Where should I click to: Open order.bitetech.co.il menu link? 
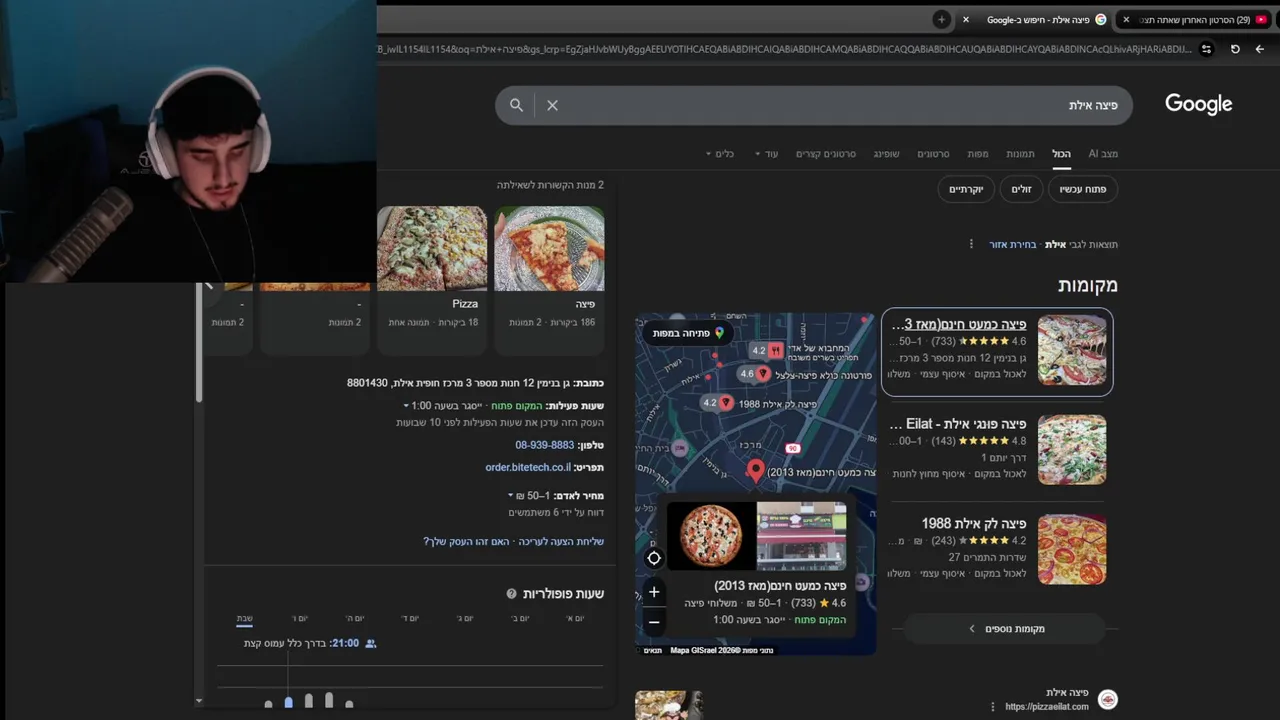pyautogui.click(x=528, y=467)
